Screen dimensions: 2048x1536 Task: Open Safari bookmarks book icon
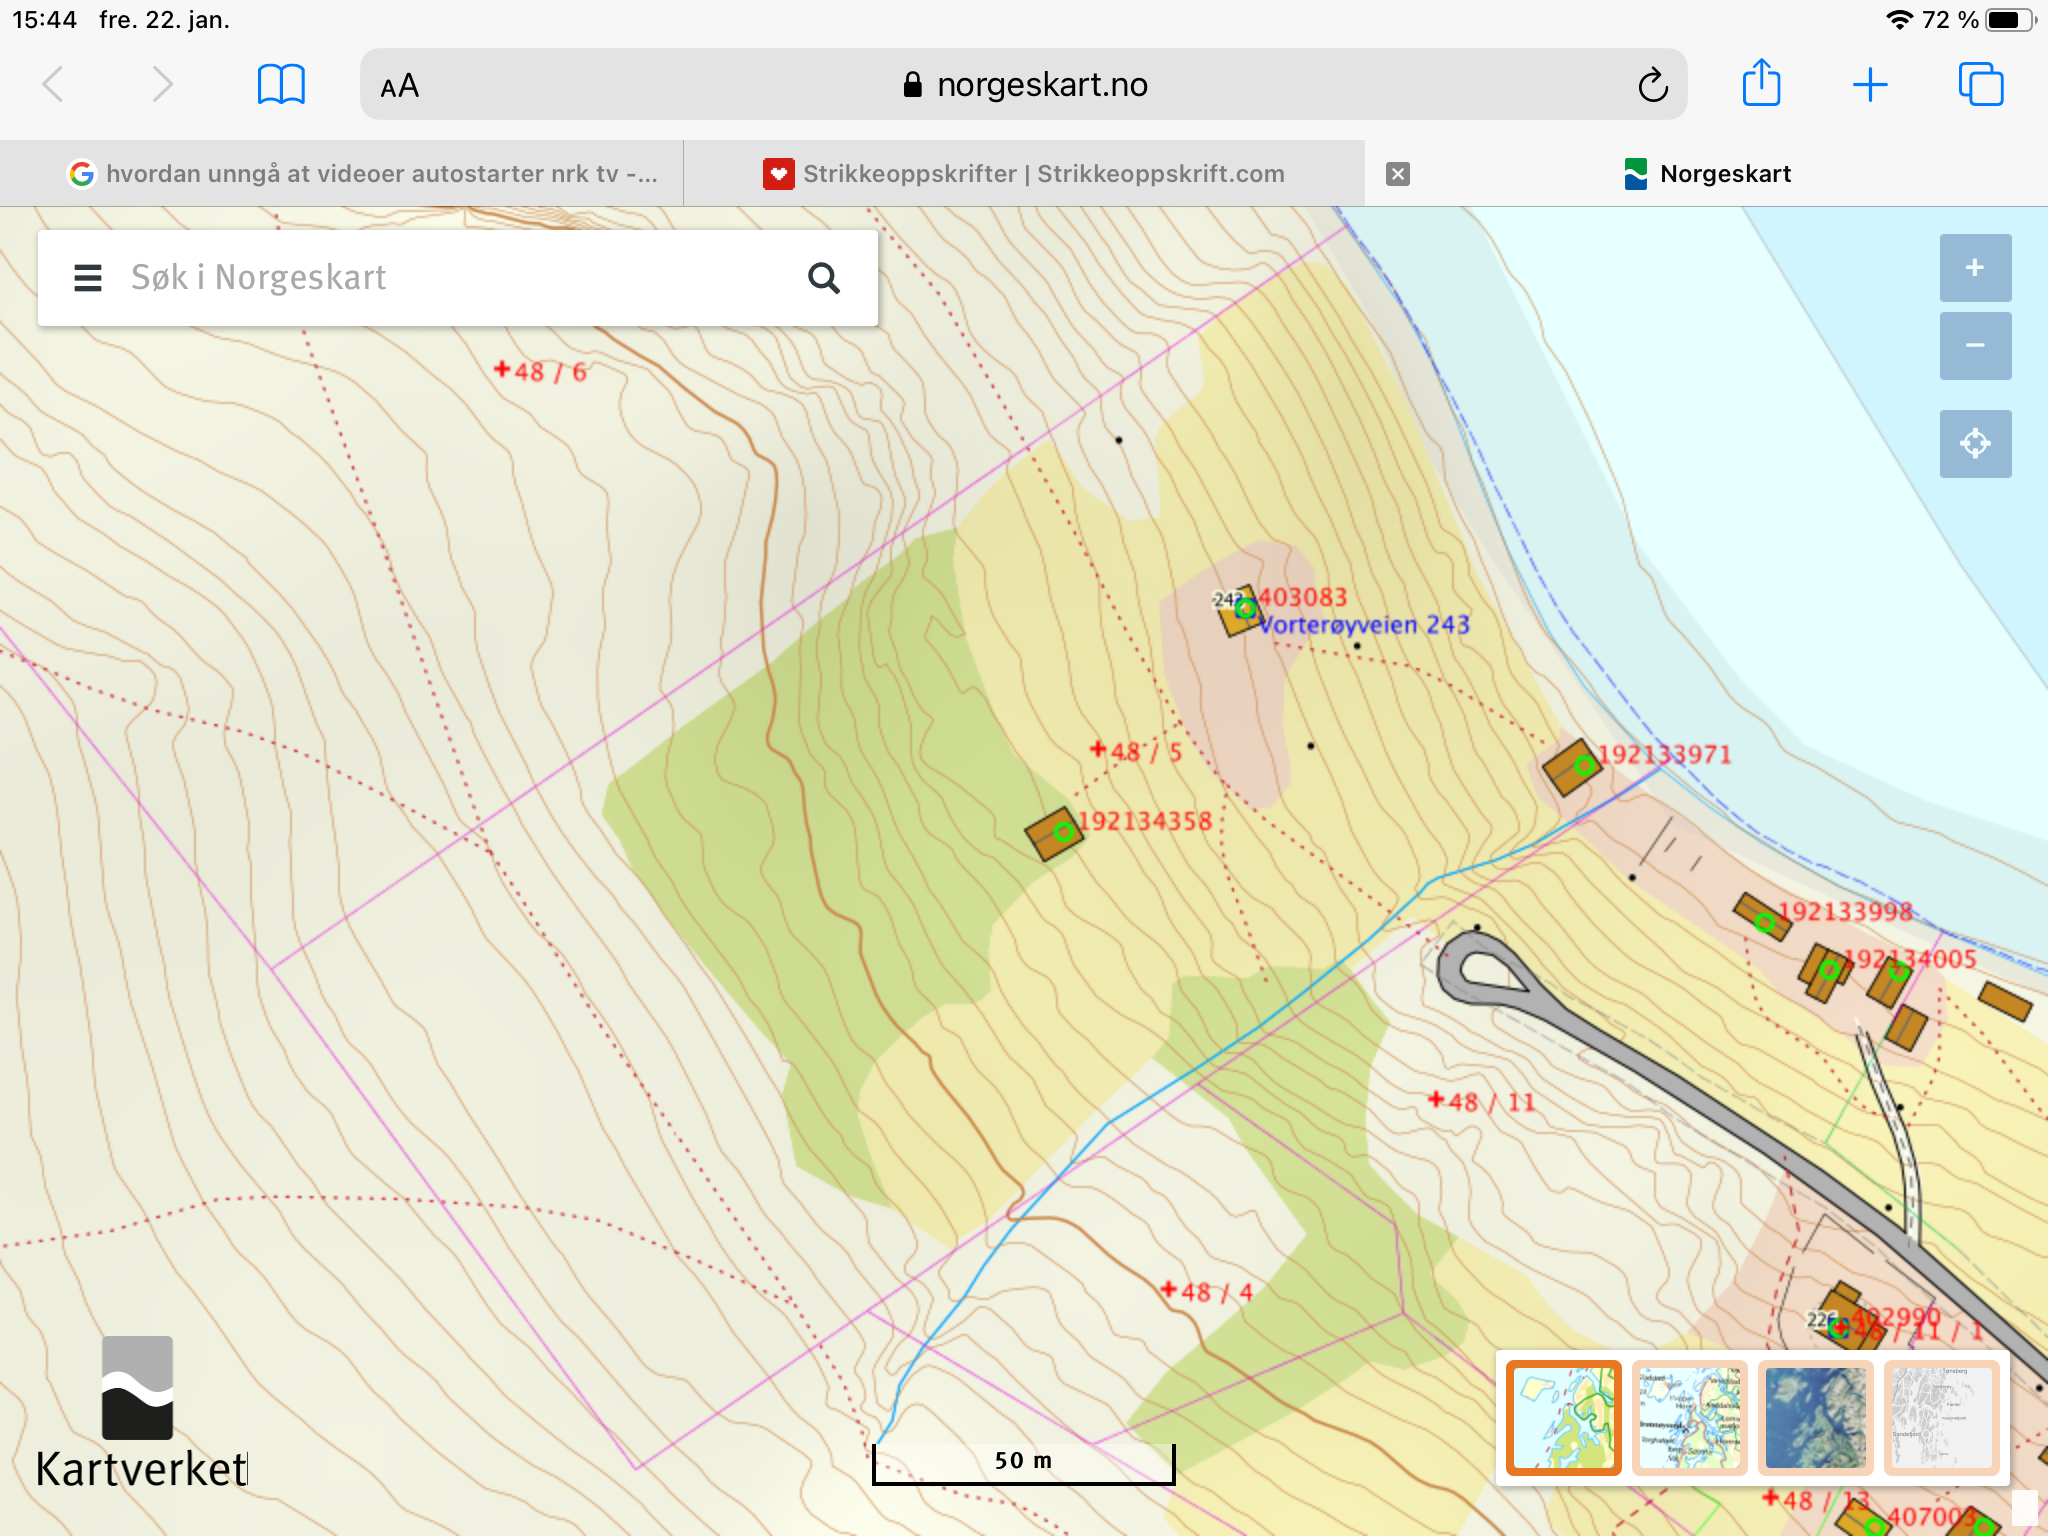(281, 85)
